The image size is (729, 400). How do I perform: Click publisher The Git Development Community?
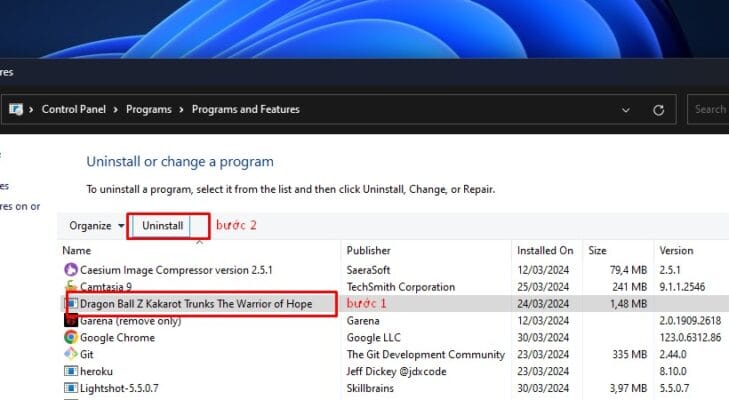click(425, 354)
